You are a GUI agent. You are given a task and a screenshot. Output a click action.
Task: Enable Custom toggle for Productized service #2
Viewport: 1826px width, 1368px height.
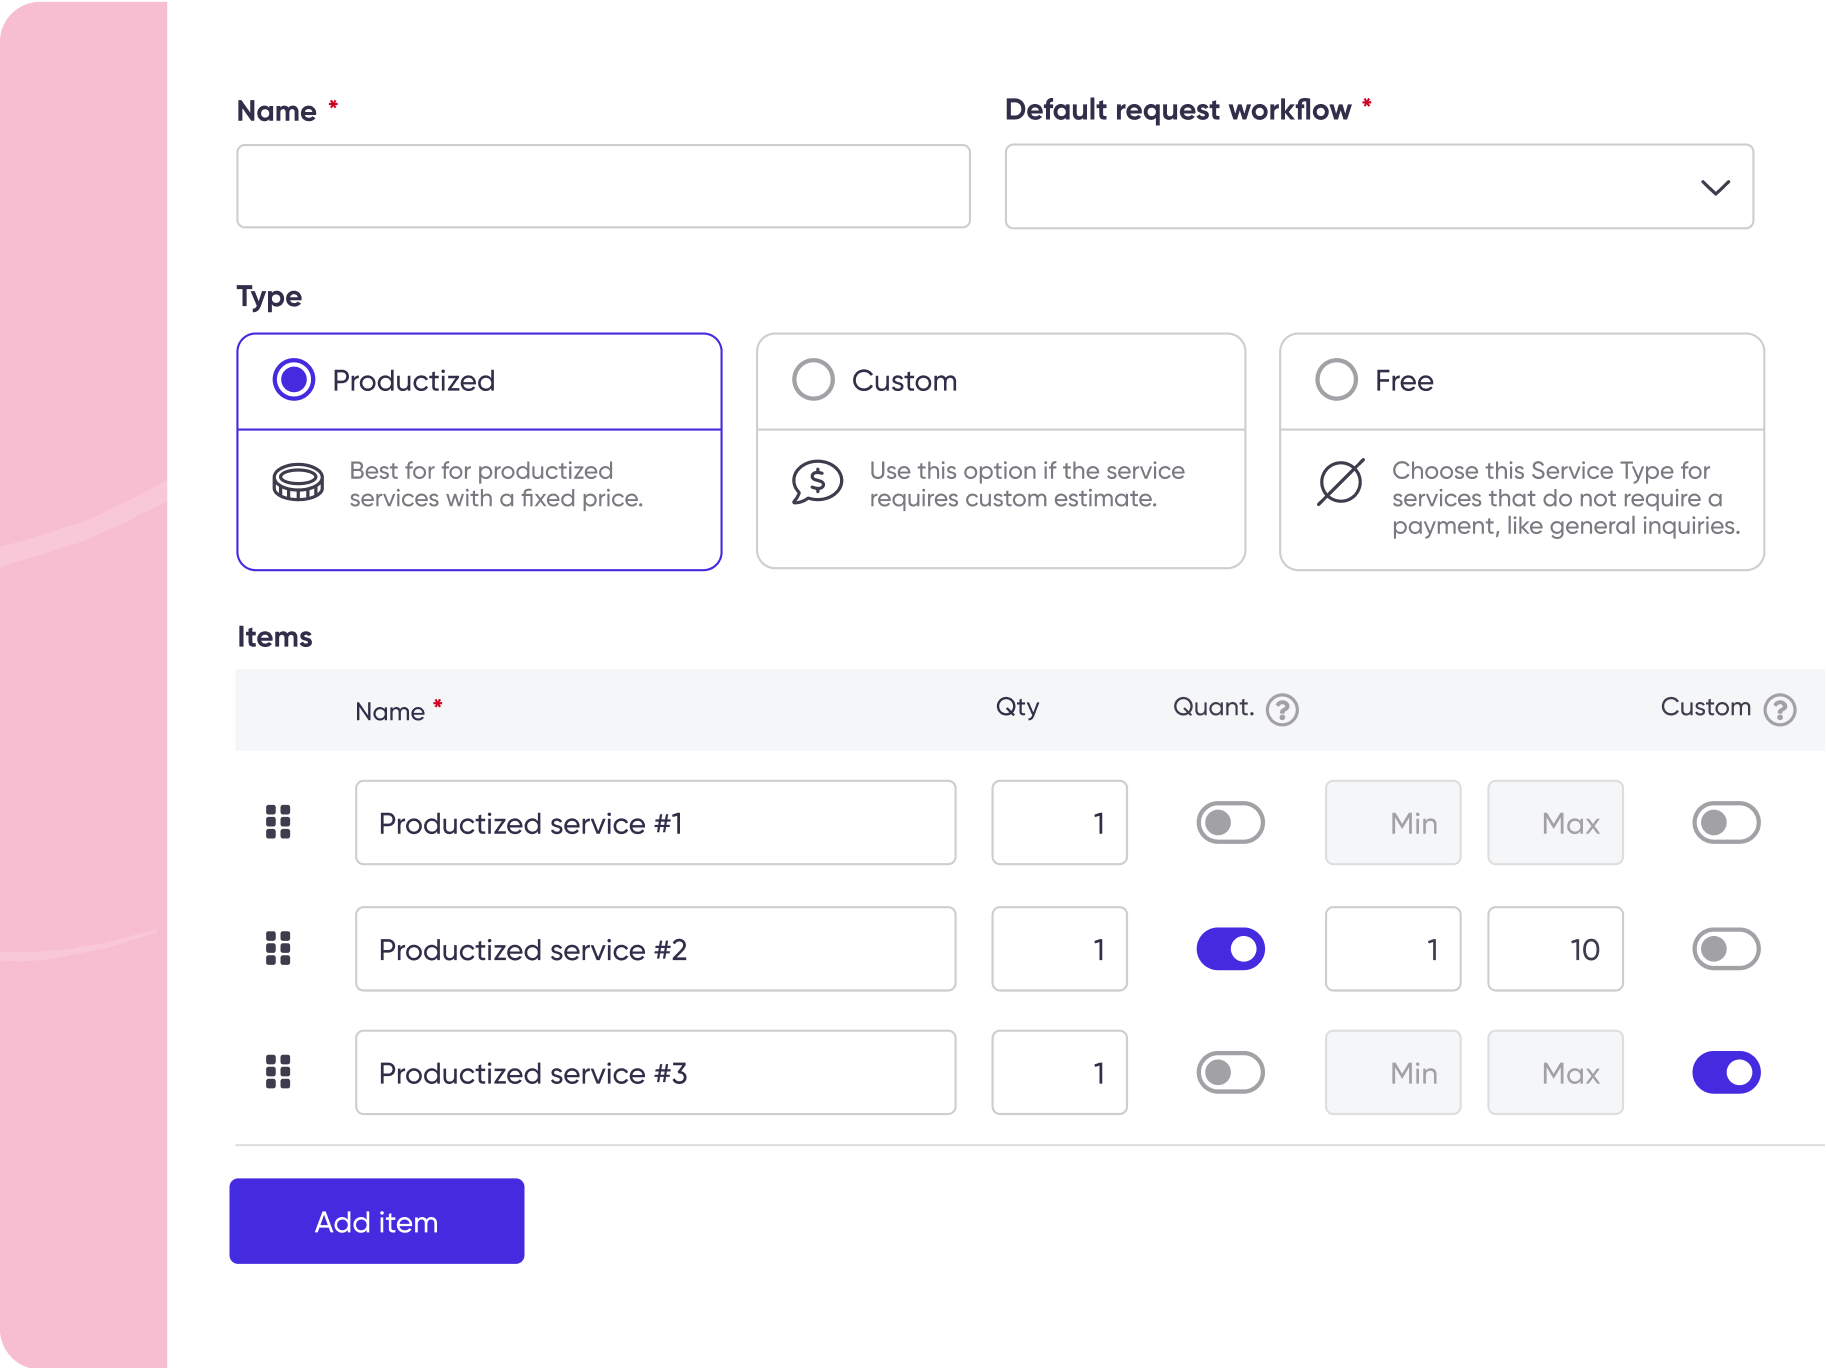(x=1726, y=949)
